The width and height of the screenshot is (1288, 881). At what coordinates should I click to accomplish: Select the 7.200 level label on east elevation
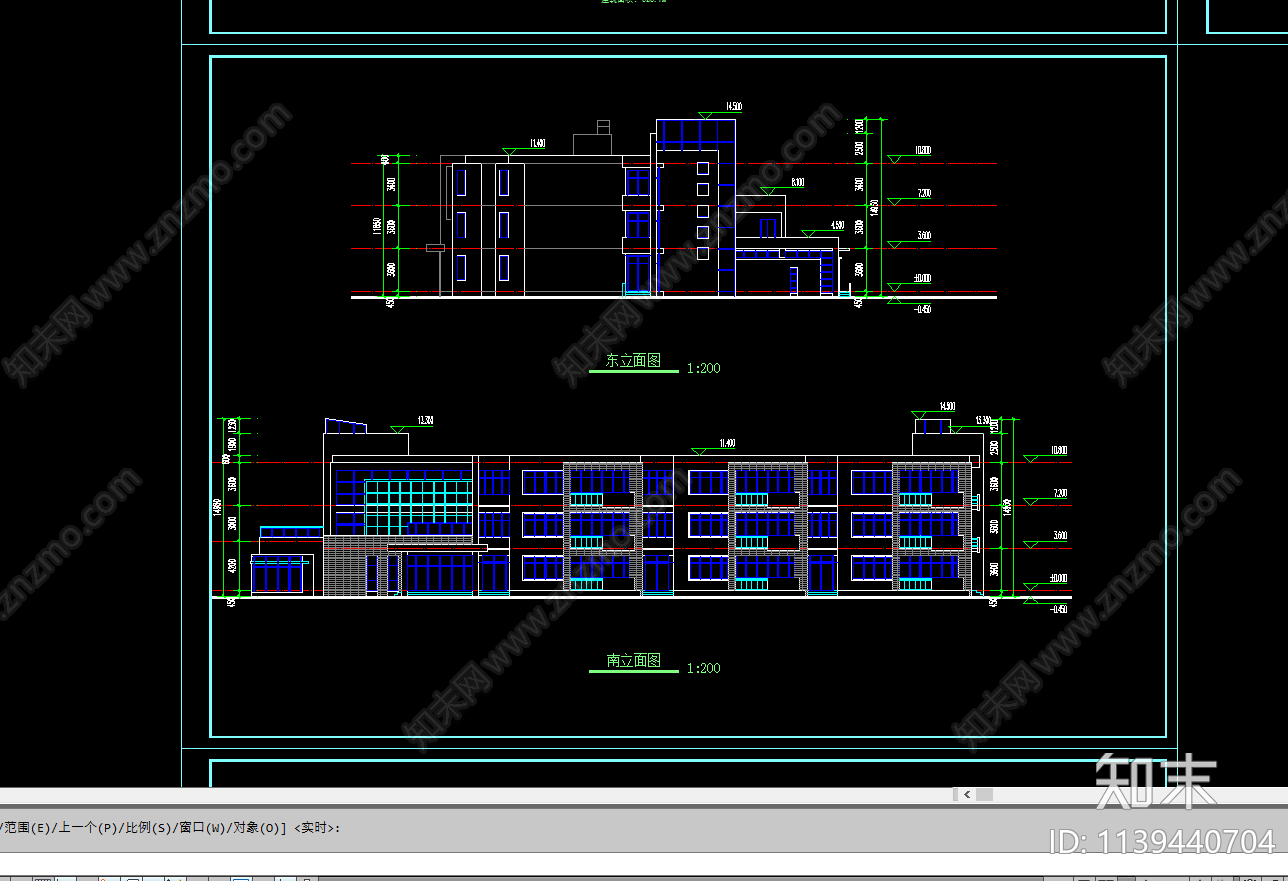coord(923,193)
